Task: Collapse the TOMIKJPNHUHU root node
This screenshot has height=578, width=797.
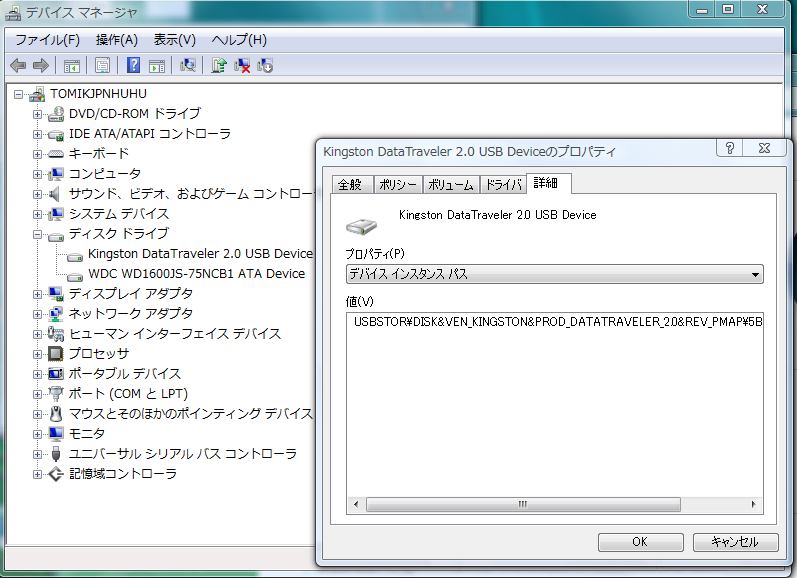Action: coord(18,94)
